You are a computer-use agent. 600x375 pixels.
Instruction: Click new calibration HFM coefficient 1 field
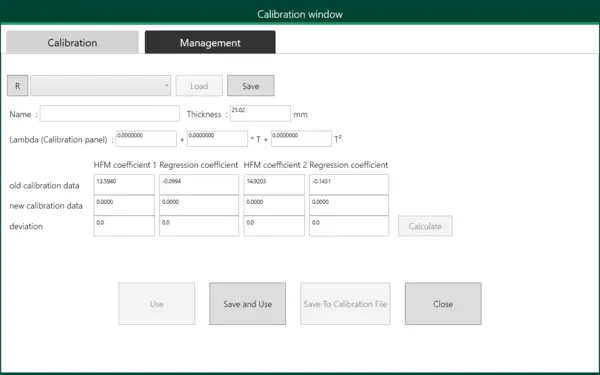(x=124, y=205)
